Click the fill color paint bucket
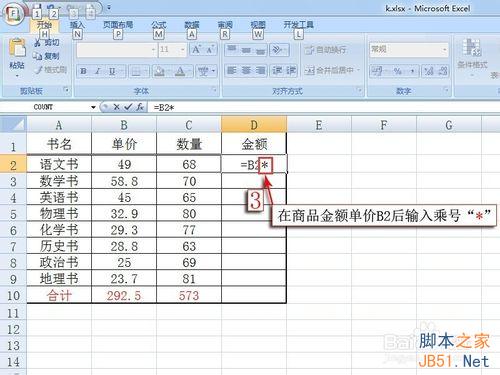Screen dimensions: 500x375 coord(159,71)
